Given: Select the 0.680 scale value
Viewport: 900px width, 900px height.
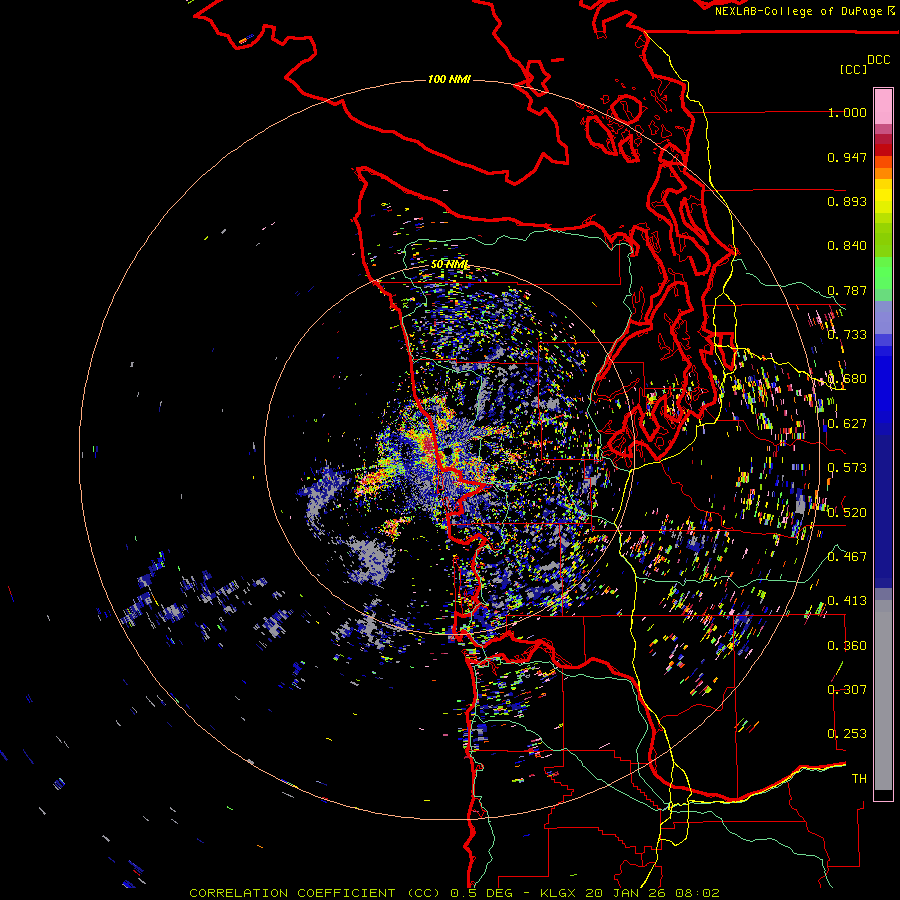Looking at the screenshot, I should [x=847, y=379].
